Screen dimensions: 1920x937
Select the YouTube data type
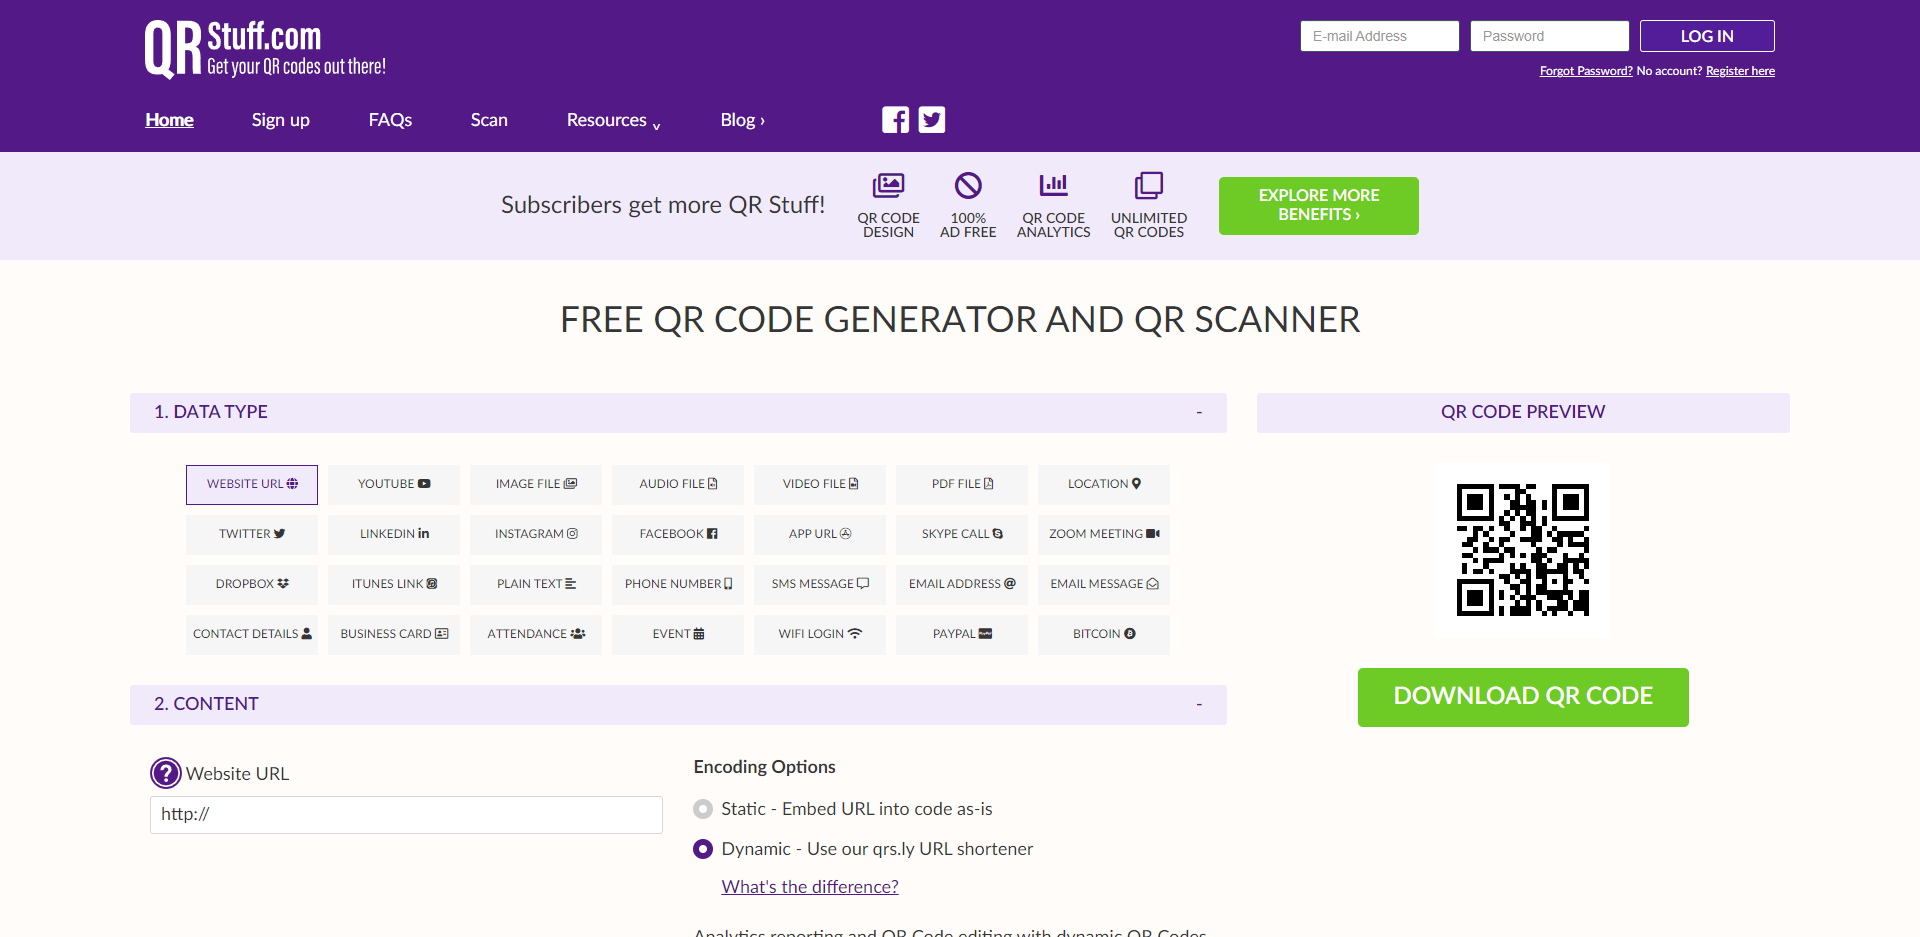[x=393, y=484]
